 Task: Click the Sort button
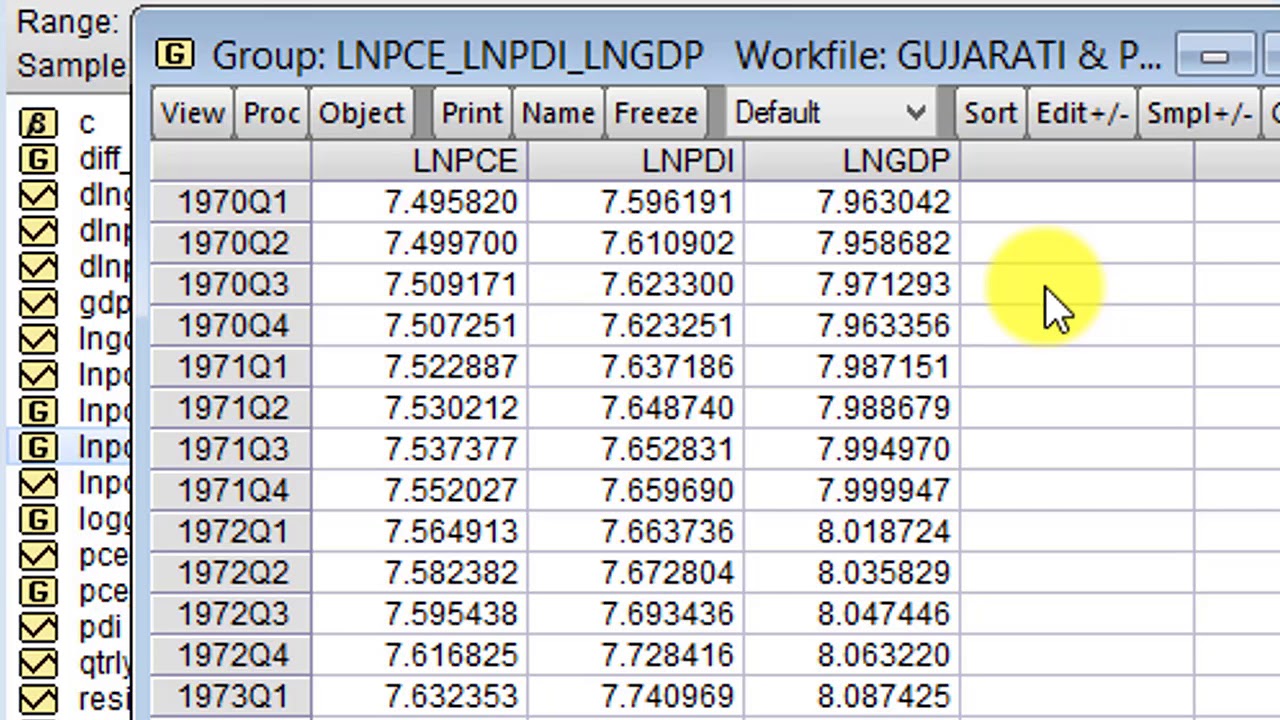990,113
